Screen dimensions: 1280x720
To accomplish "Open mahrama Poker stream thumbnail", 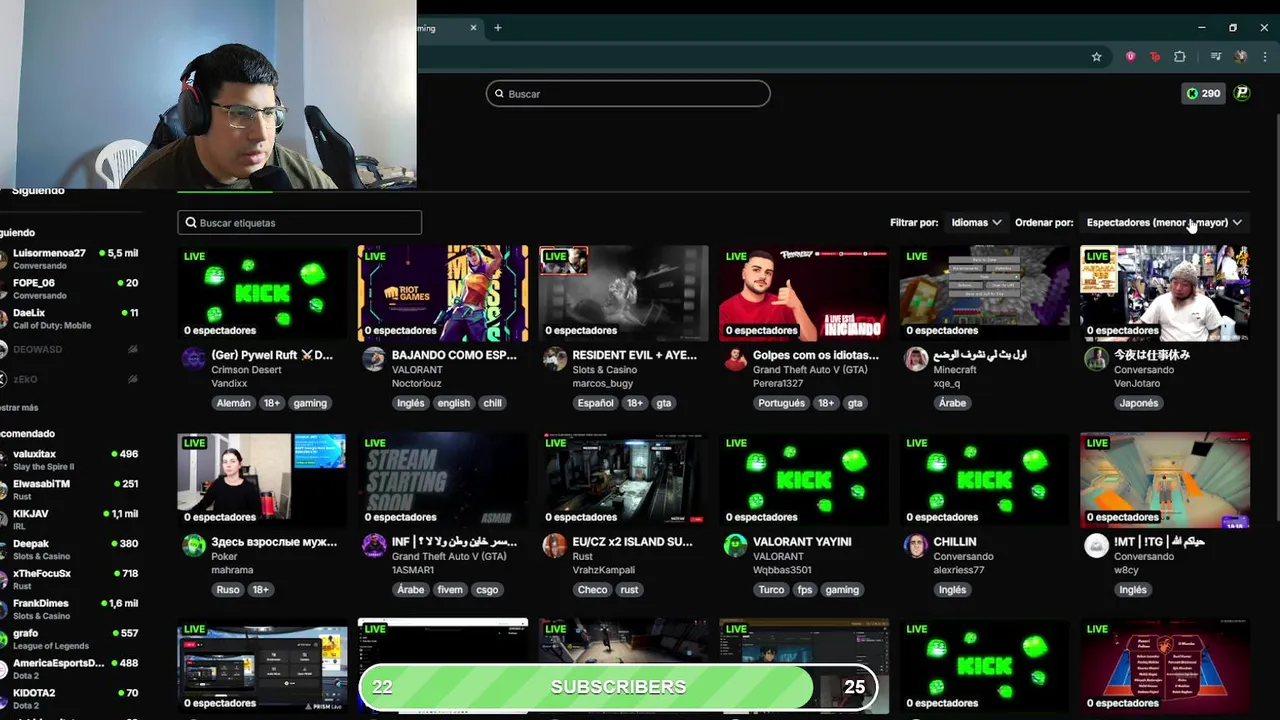I will pos(262,479).
